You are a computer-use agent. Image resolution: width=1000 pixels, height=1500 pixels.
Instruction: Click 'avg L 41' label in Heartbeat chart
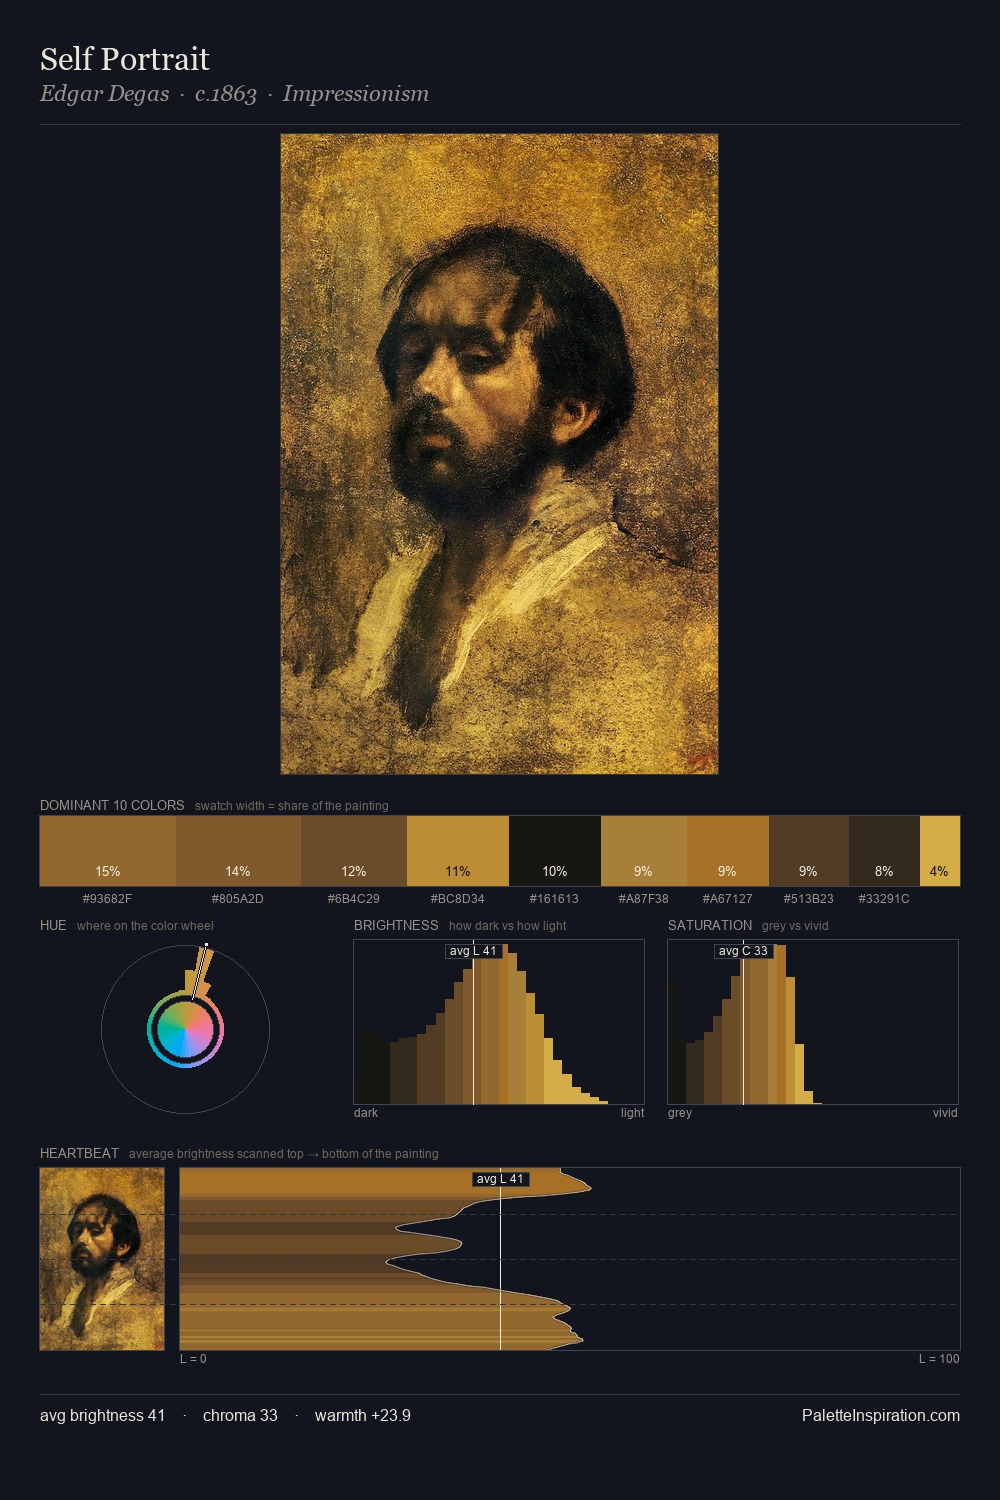[500, 1179]
